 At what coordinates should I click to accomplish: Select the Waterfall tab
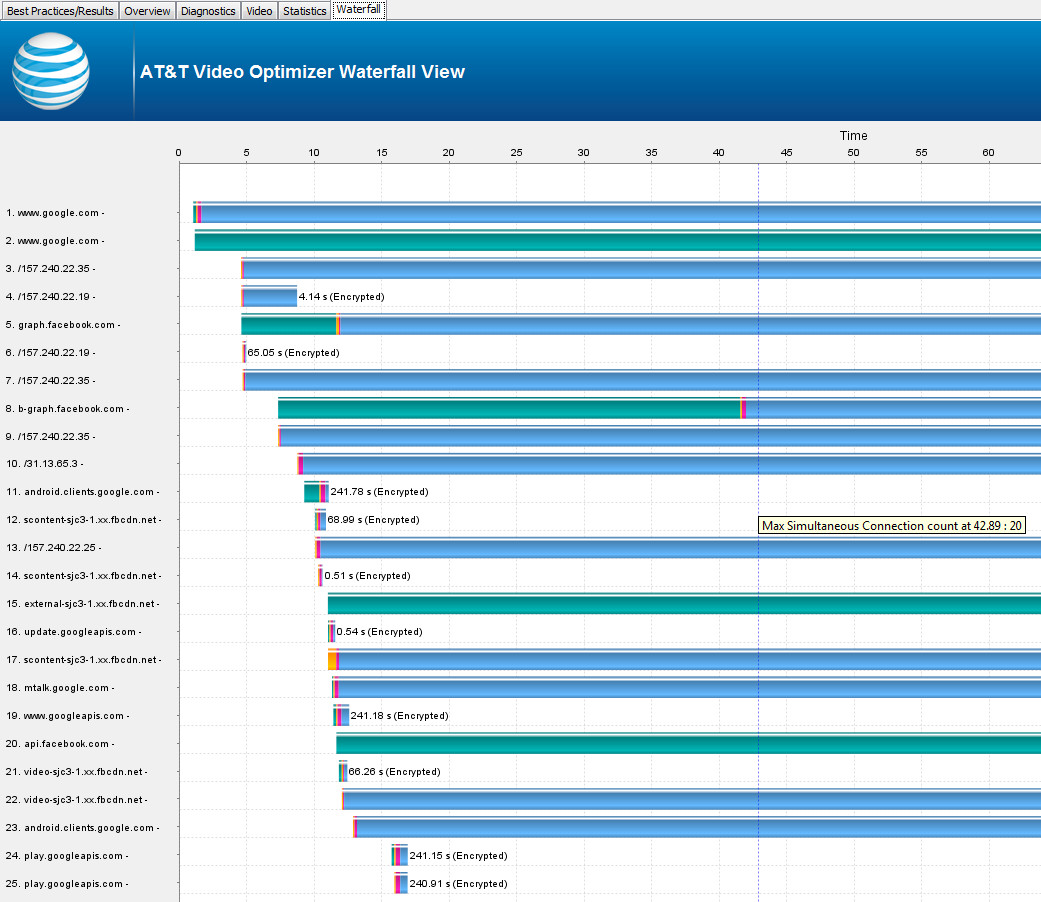[359, 9]
